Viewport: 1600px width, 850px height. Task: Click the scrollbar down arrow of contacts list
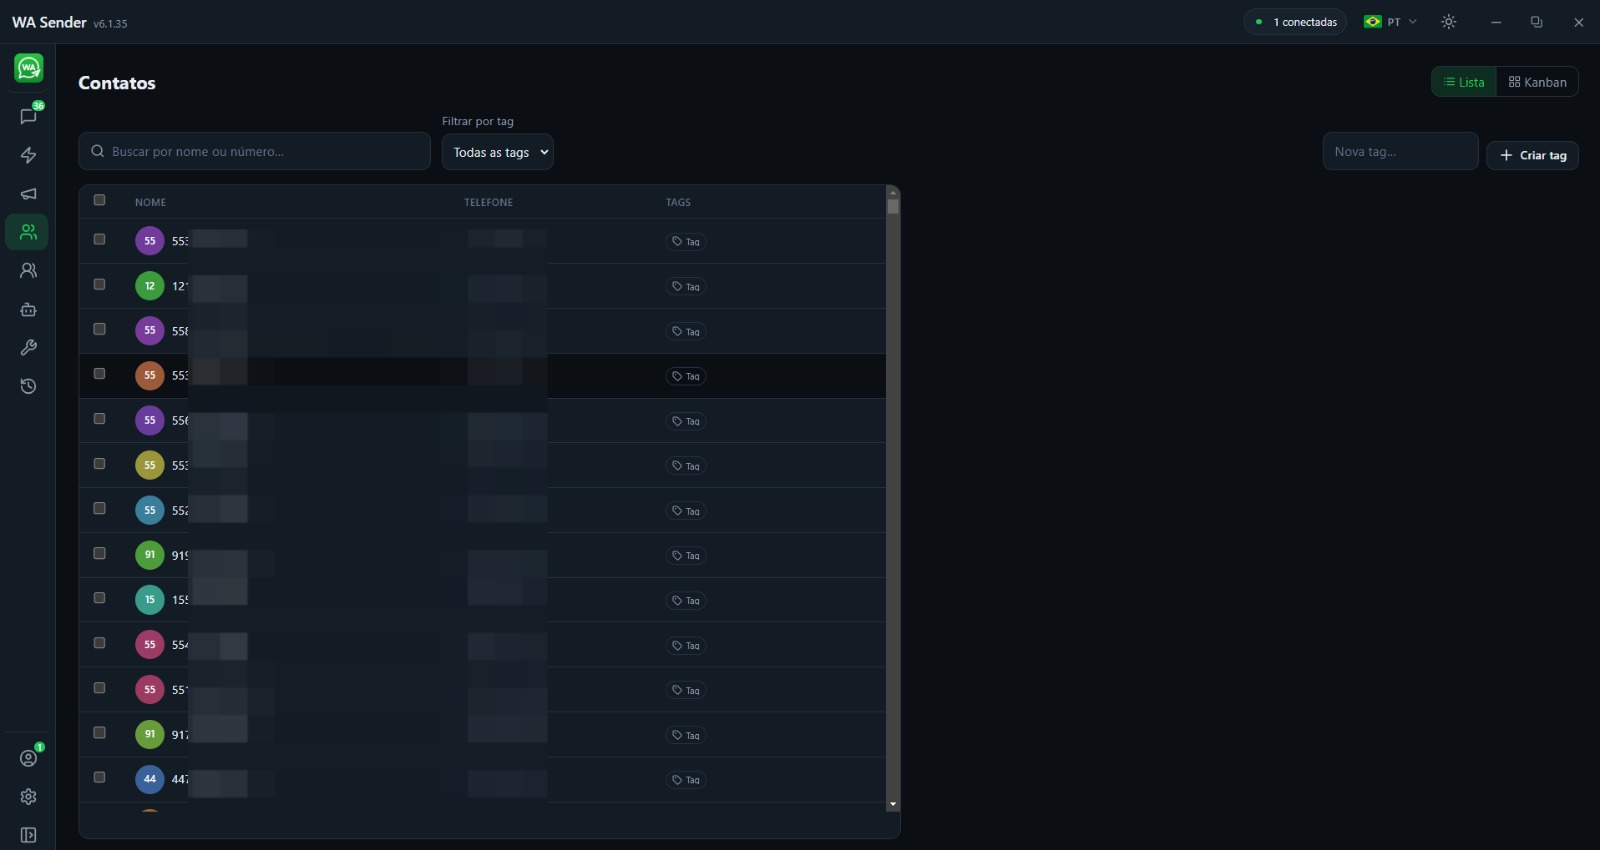(x=893, y=804)
